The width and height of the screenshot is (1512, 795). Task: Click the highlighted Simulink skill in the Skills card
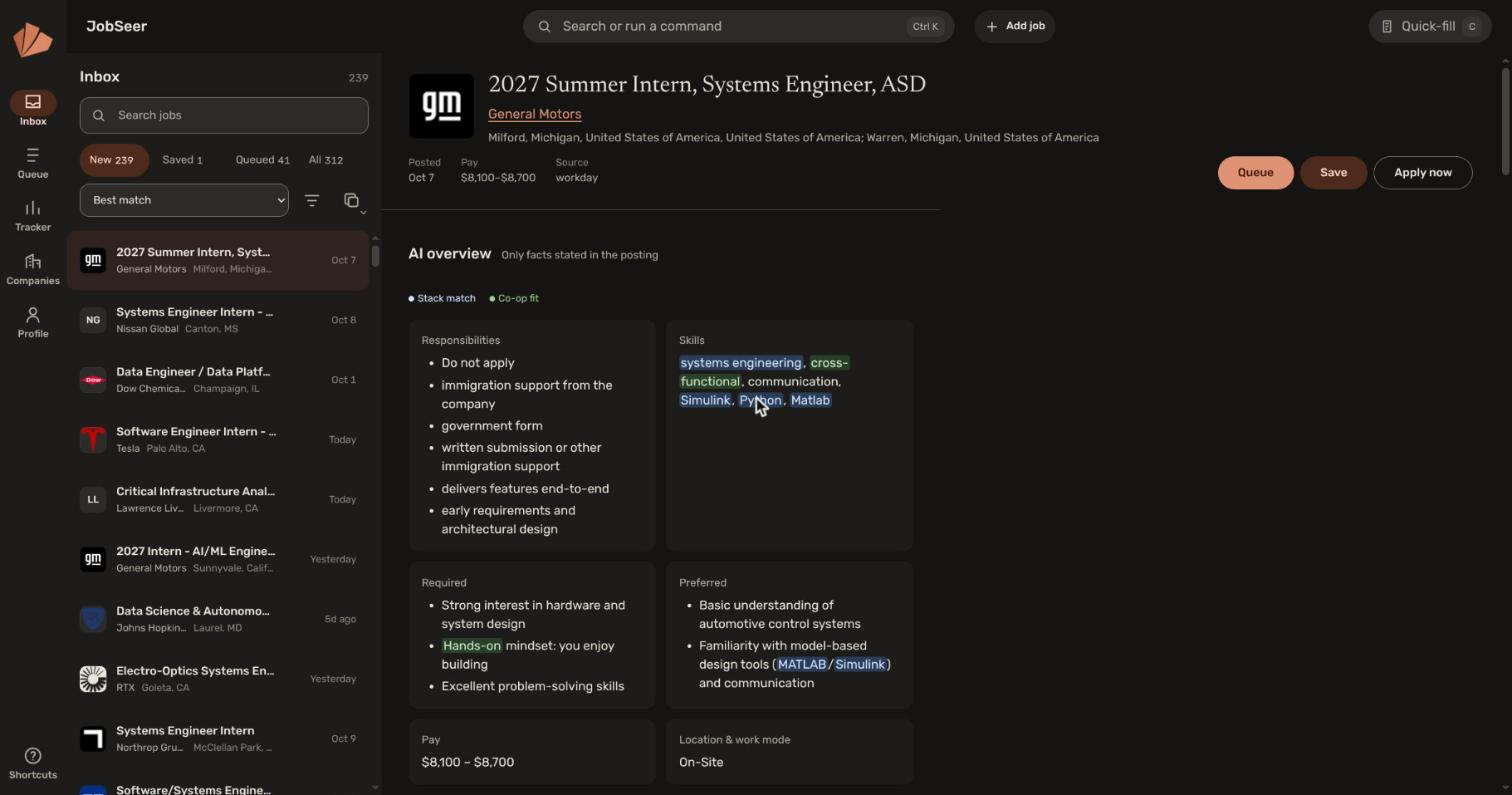[x=705, y=400]
